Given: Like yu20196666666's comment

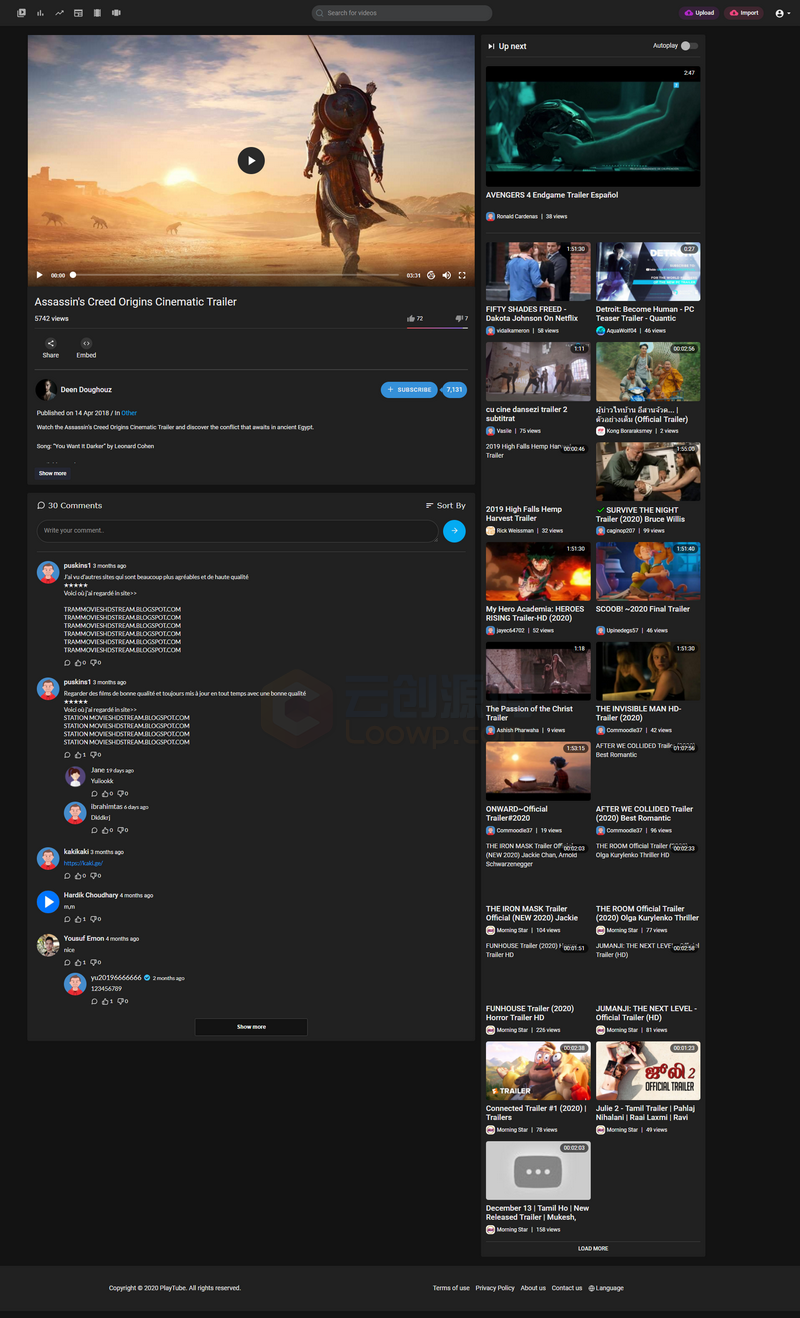Looking at the screenshot, I should [107, 1001].
